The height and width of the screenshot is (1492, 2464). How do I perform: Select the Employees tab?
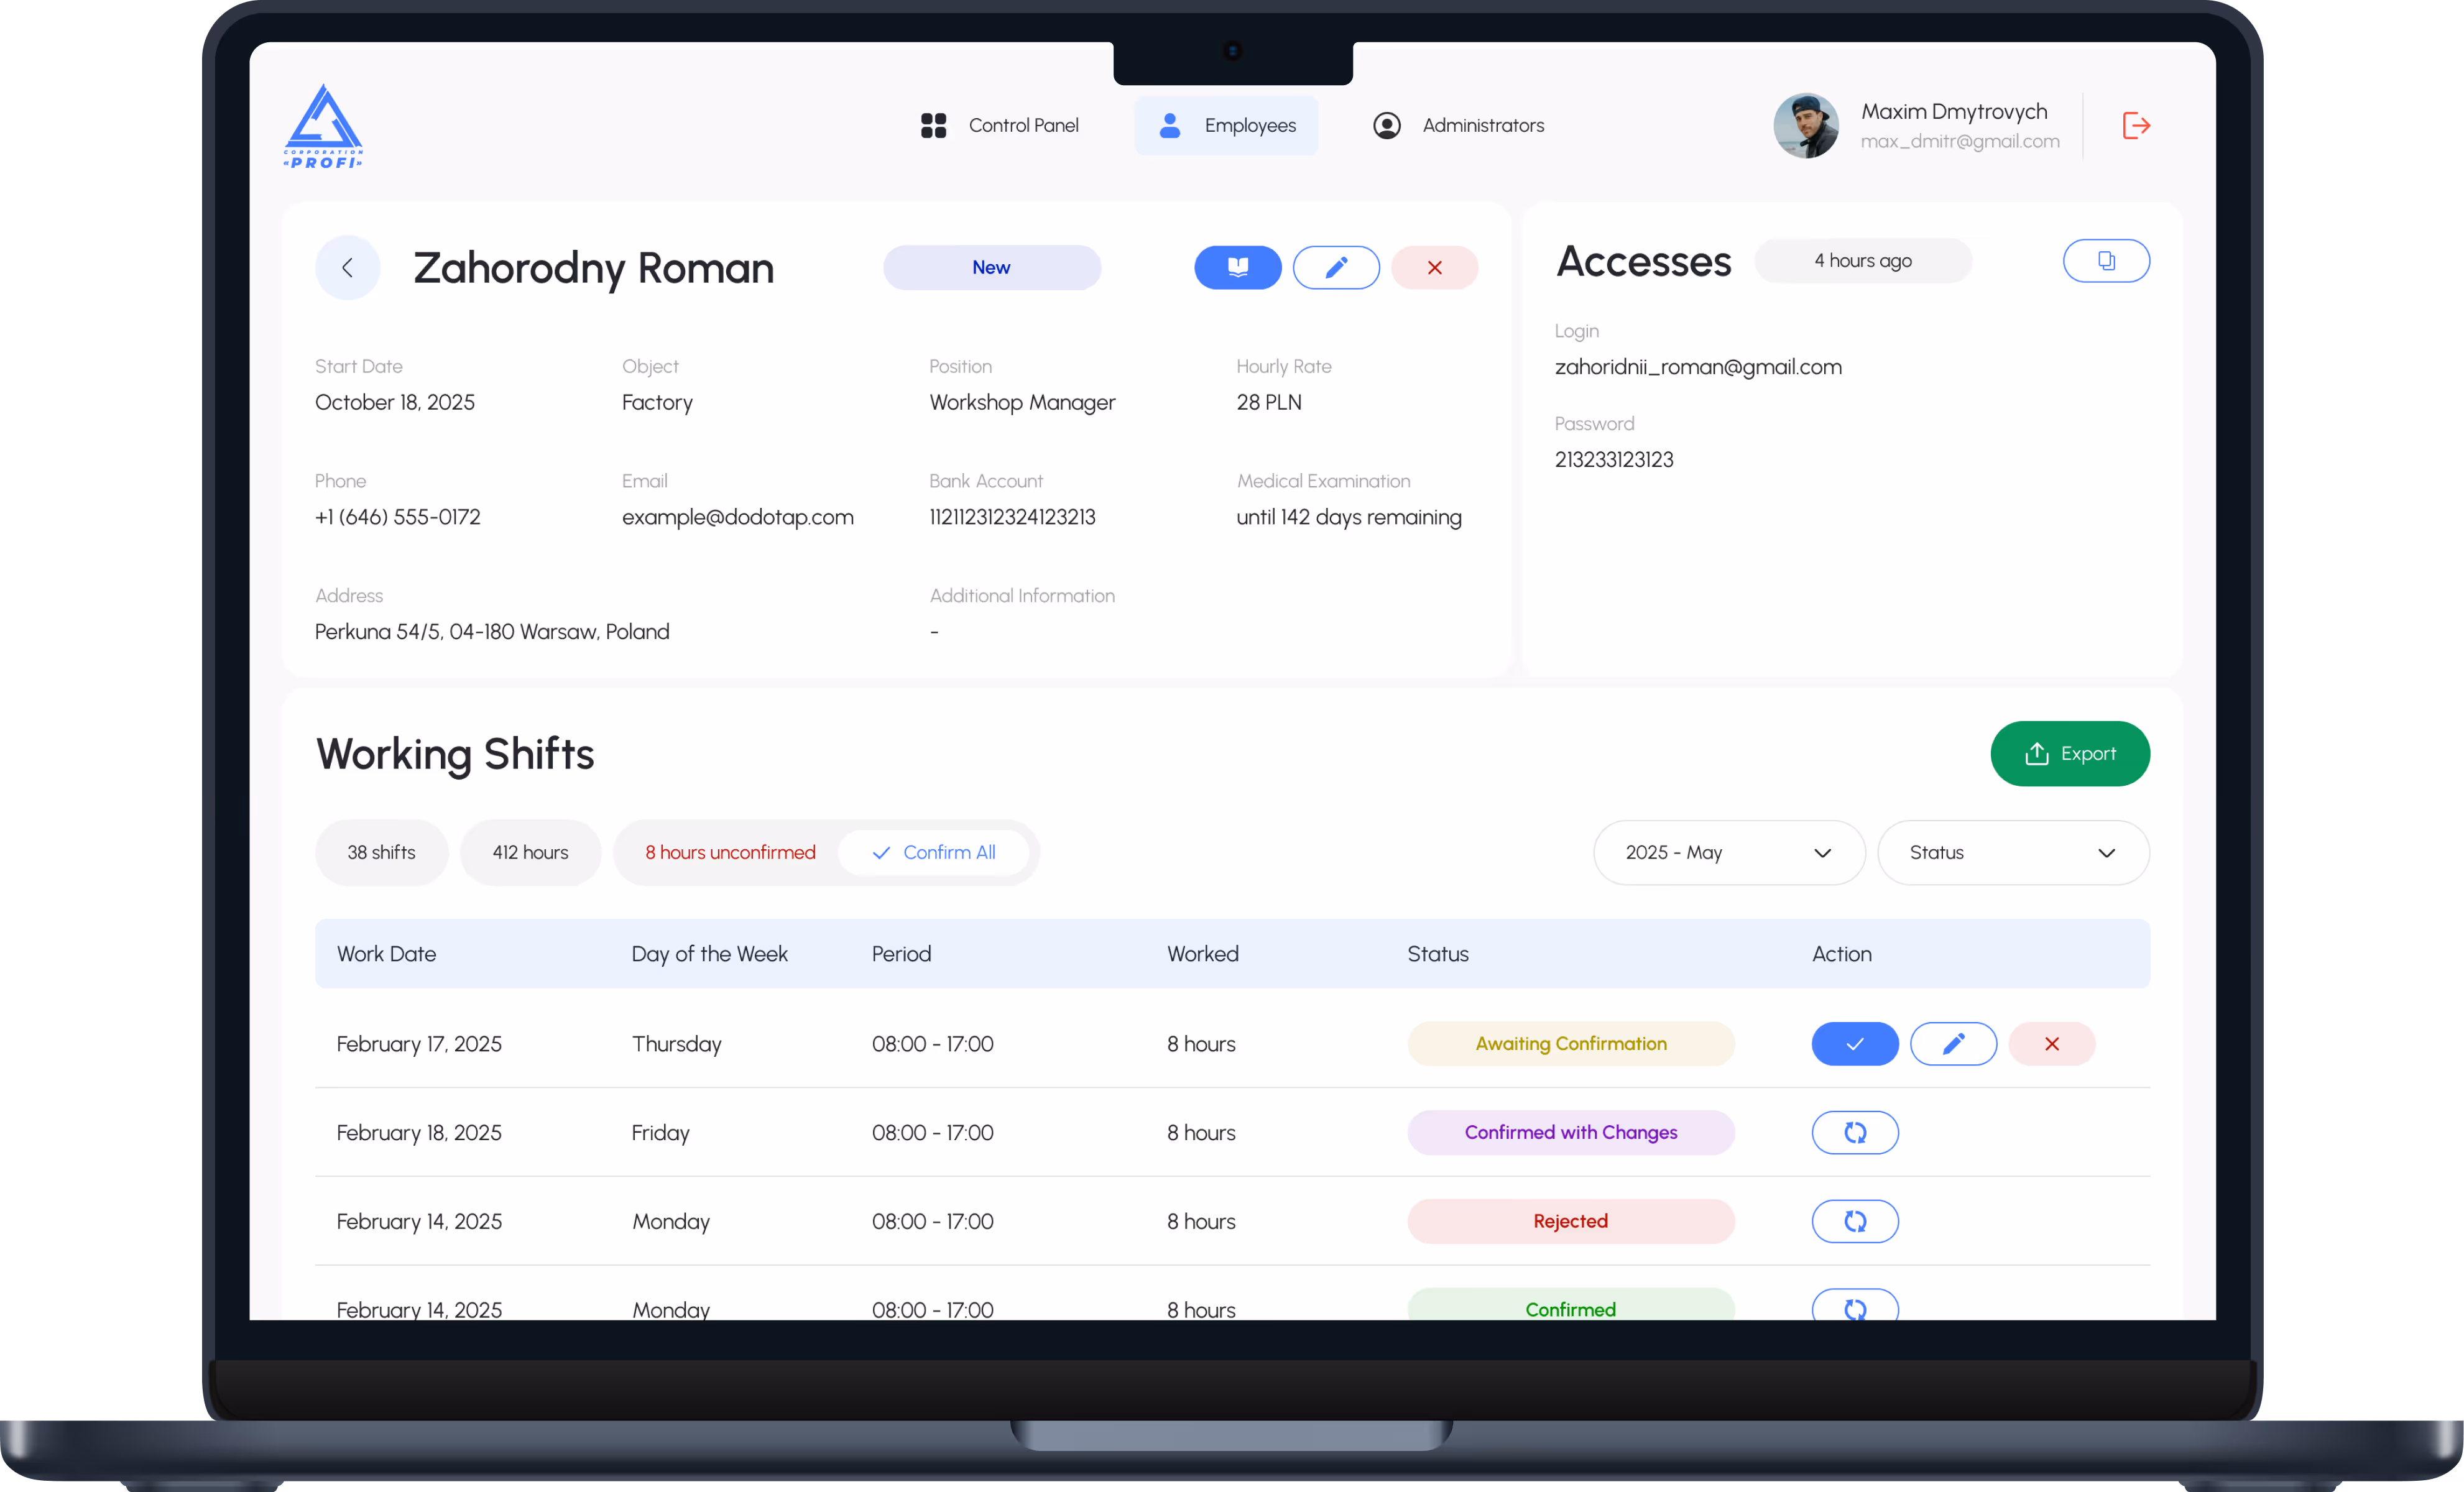point(1226,125)
